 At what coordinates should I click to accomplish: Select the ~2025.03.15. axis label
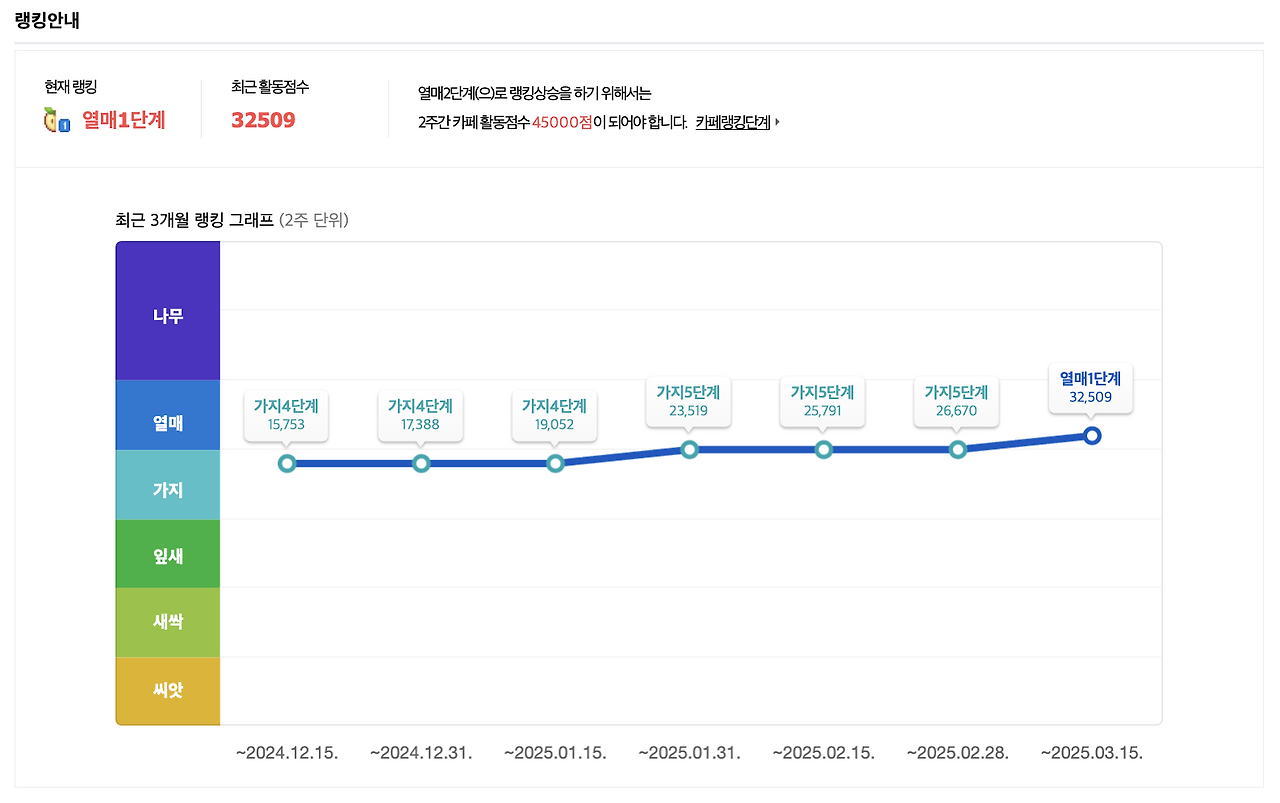point(1091,753)
